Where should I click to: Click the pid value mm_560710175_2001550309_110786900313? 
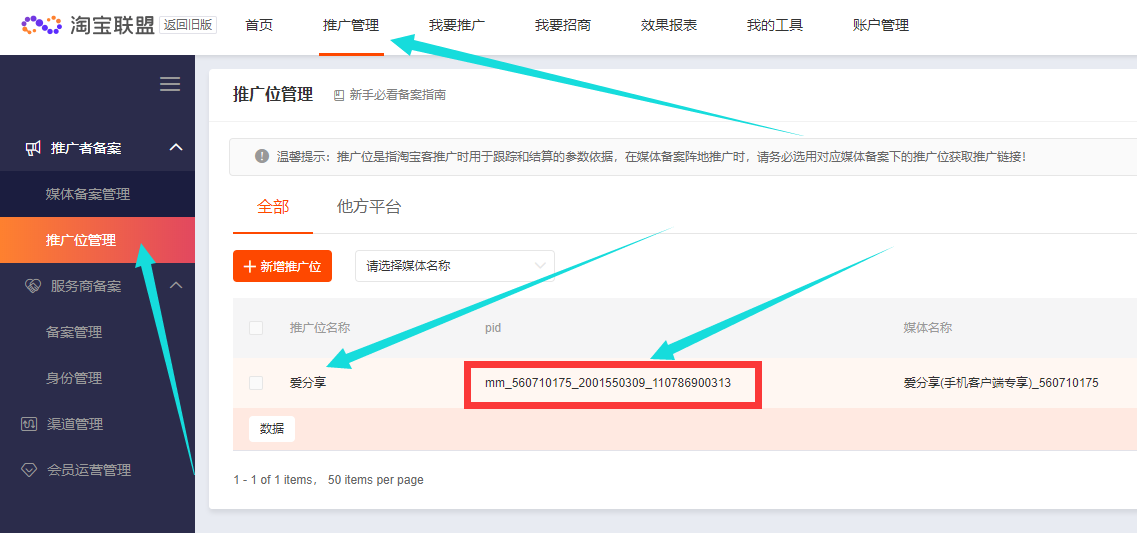coord(608,383)
